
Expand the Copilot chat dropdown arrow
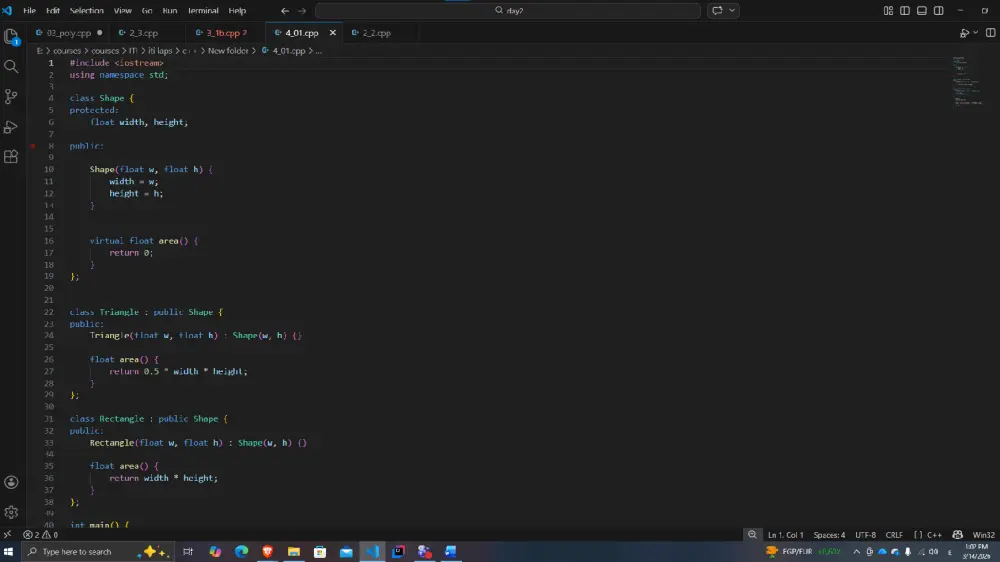(x=732, y=11)
